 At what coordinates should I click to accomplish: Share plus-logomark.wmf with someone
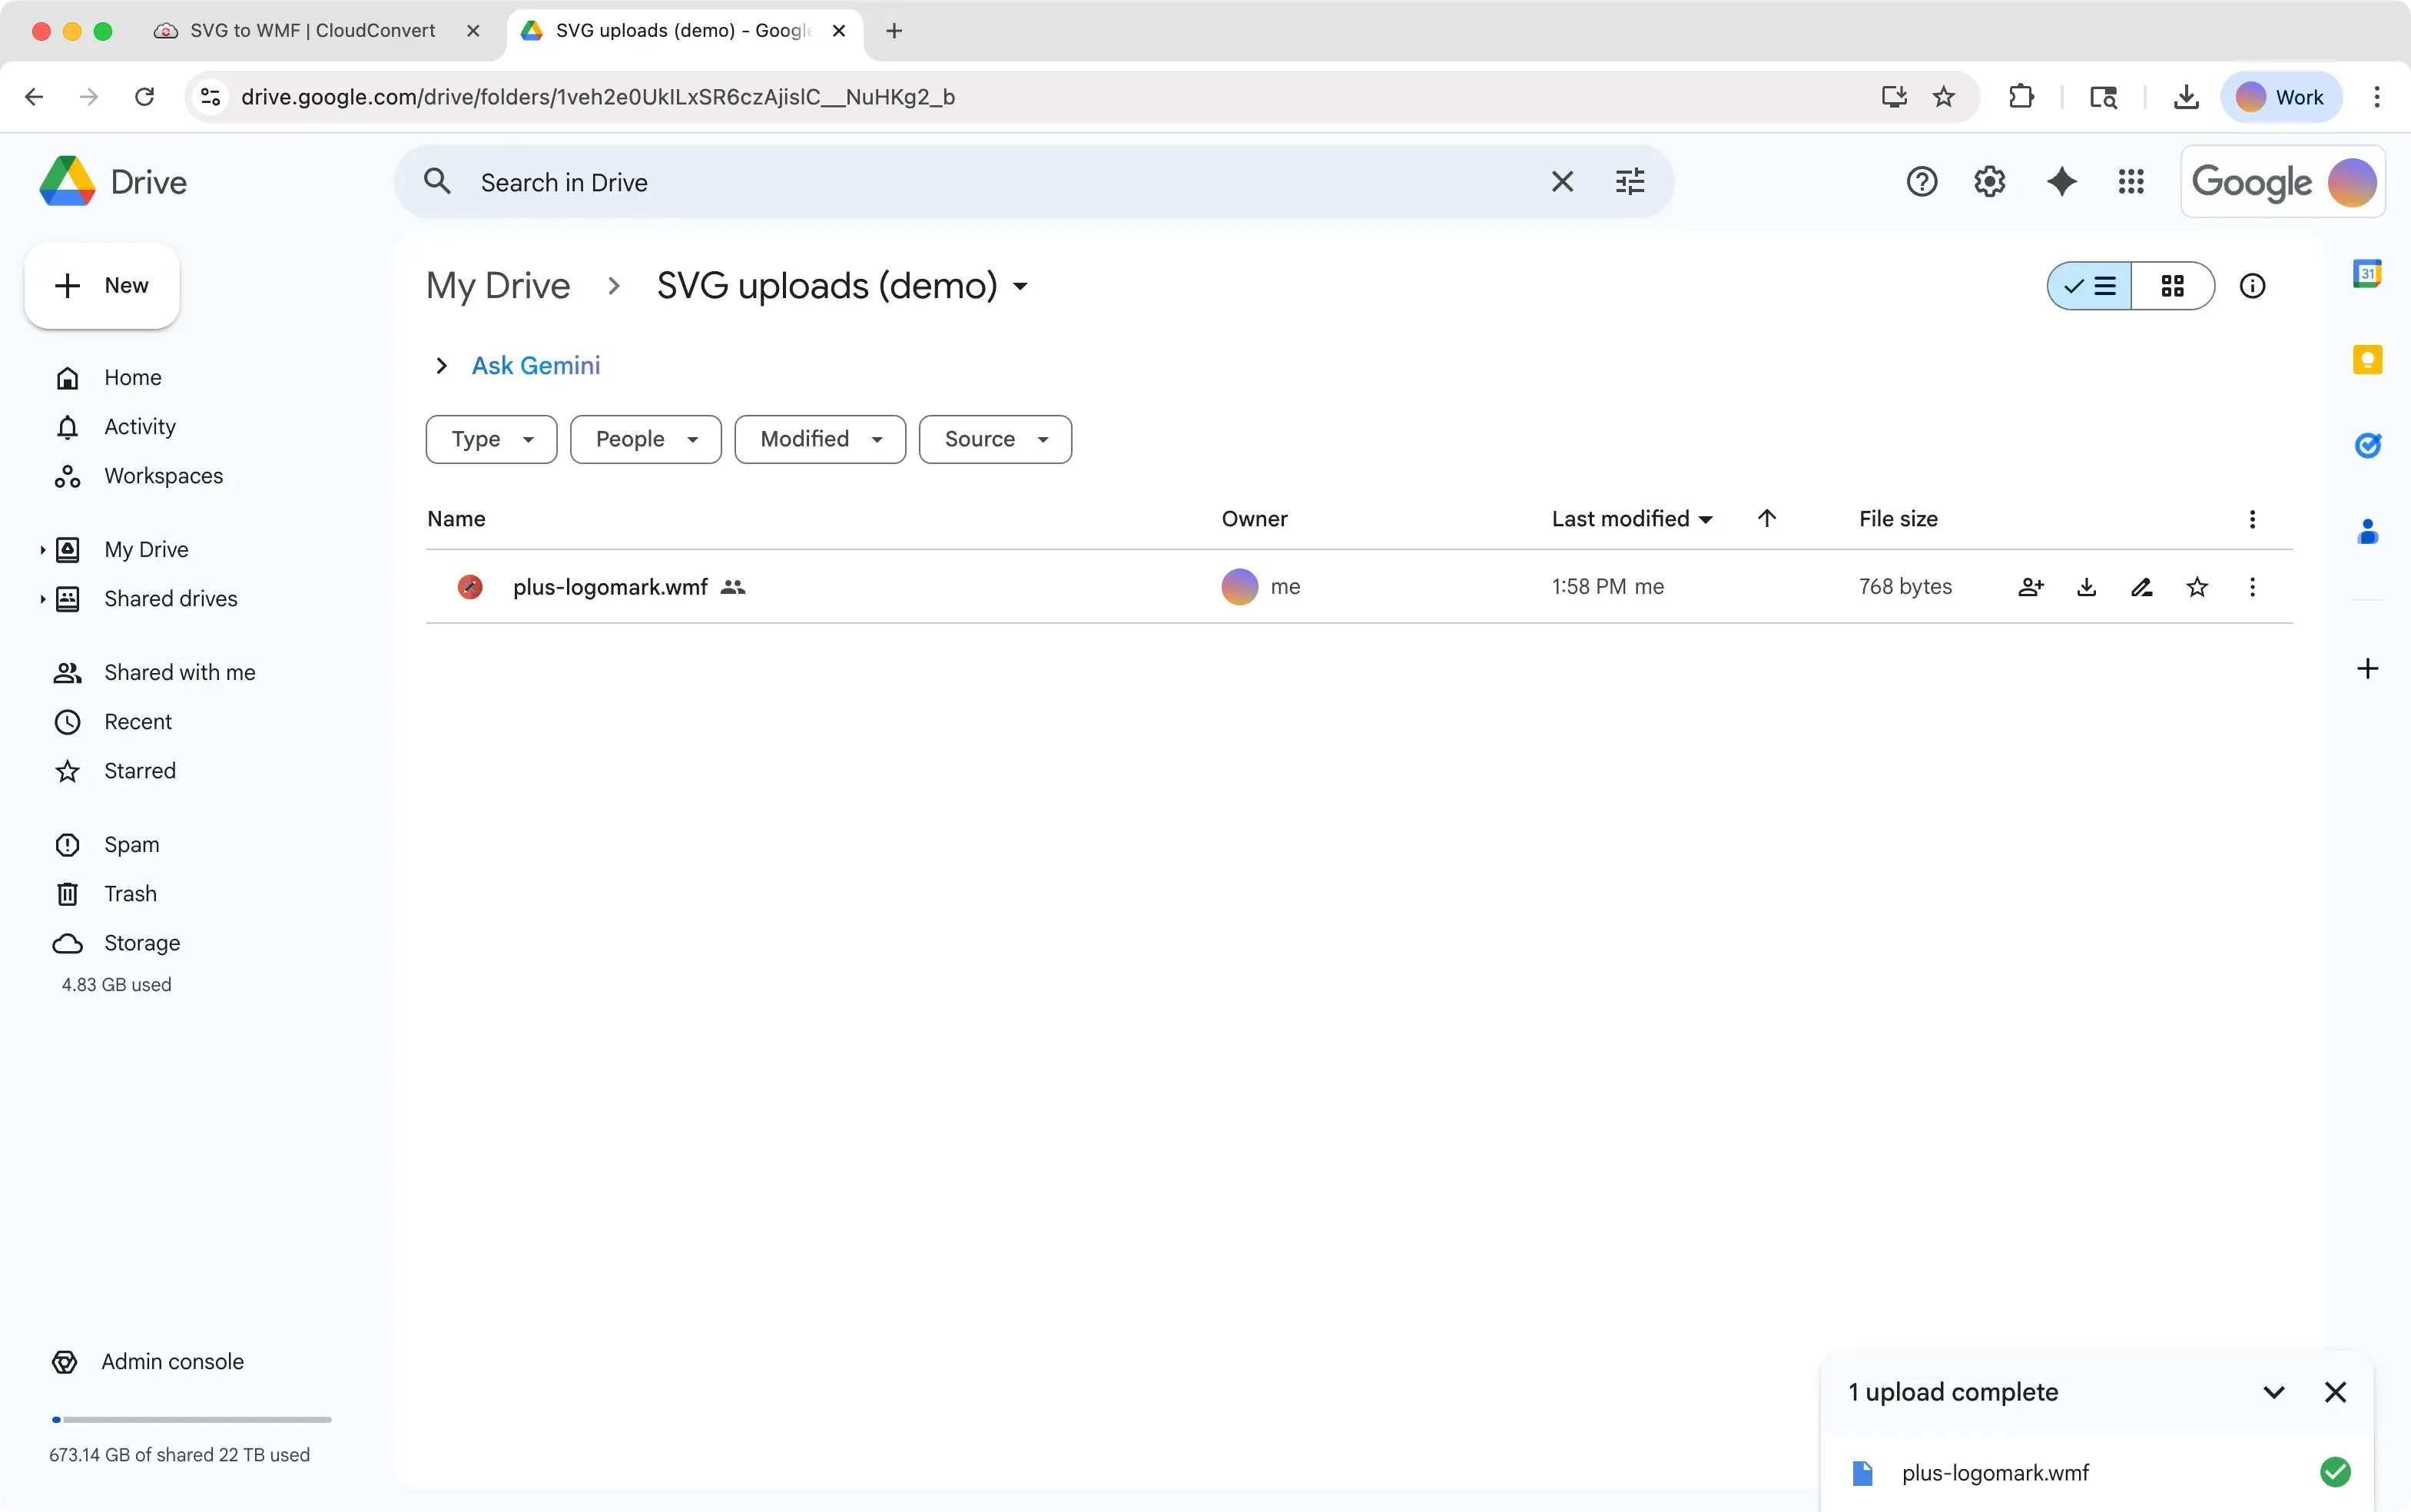[x=2030, y=587]
